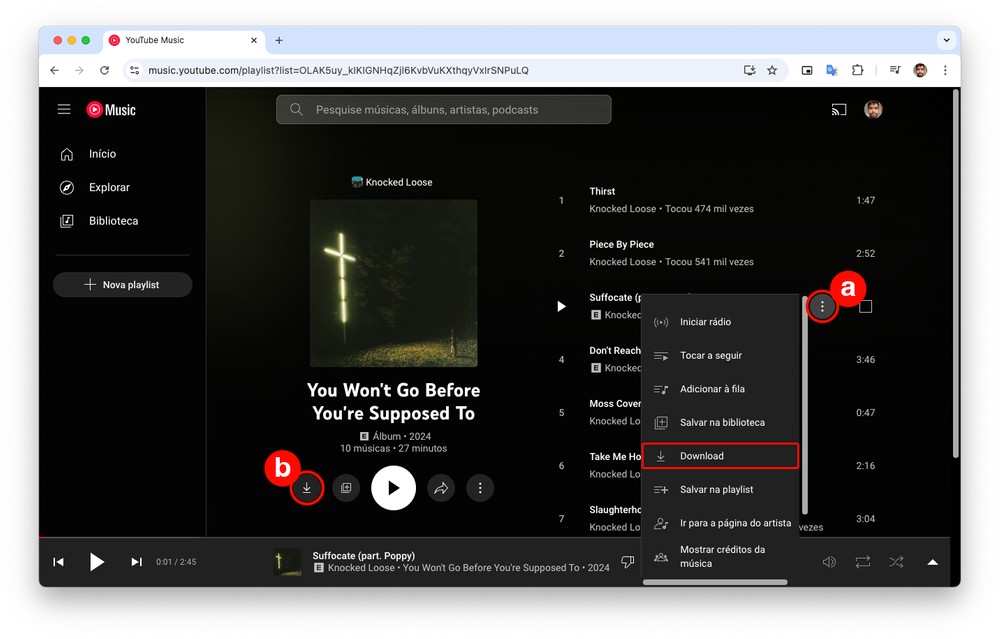
Task: Select Download from the context menu
Action: coord(720,456)
